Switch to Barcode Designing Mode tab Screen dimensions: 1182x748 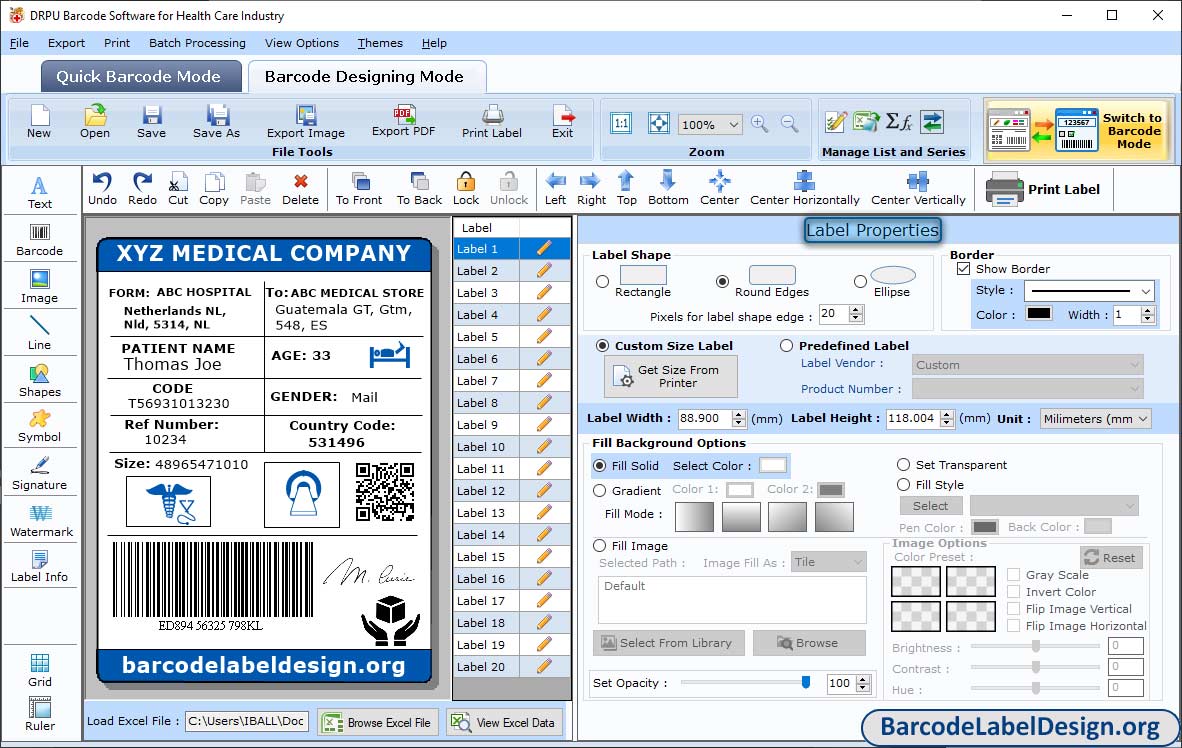(366, 77)
